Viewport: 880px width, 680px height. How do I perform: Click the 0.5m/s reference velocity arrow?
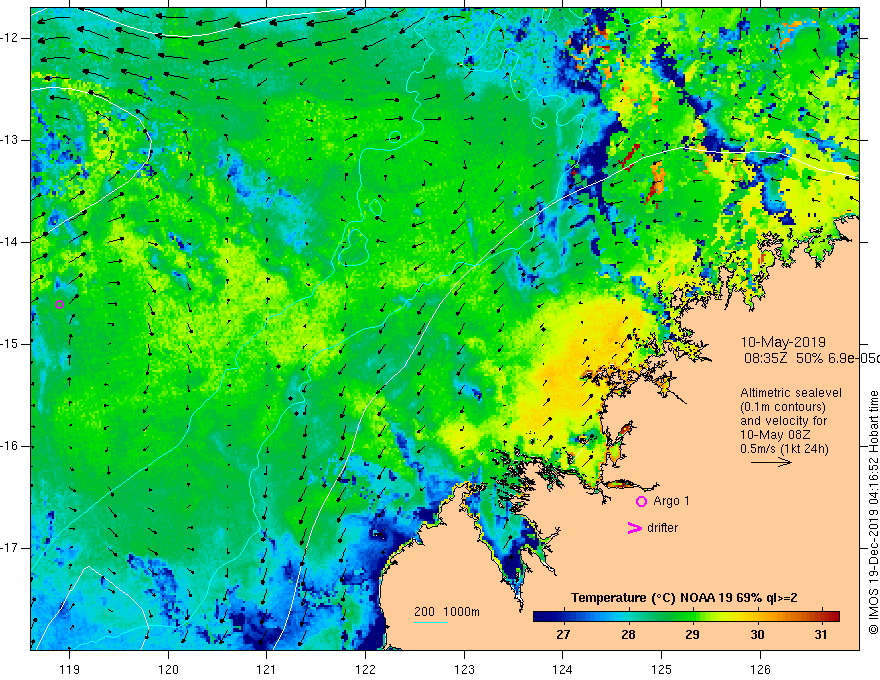pyautogui.click(x=771, y=462)
